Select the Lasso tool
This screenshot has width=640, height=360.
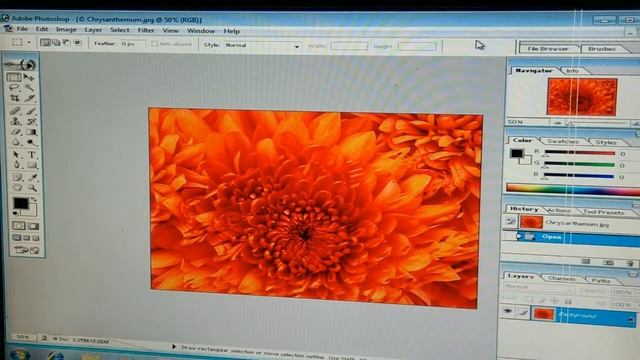click(14, 88)
